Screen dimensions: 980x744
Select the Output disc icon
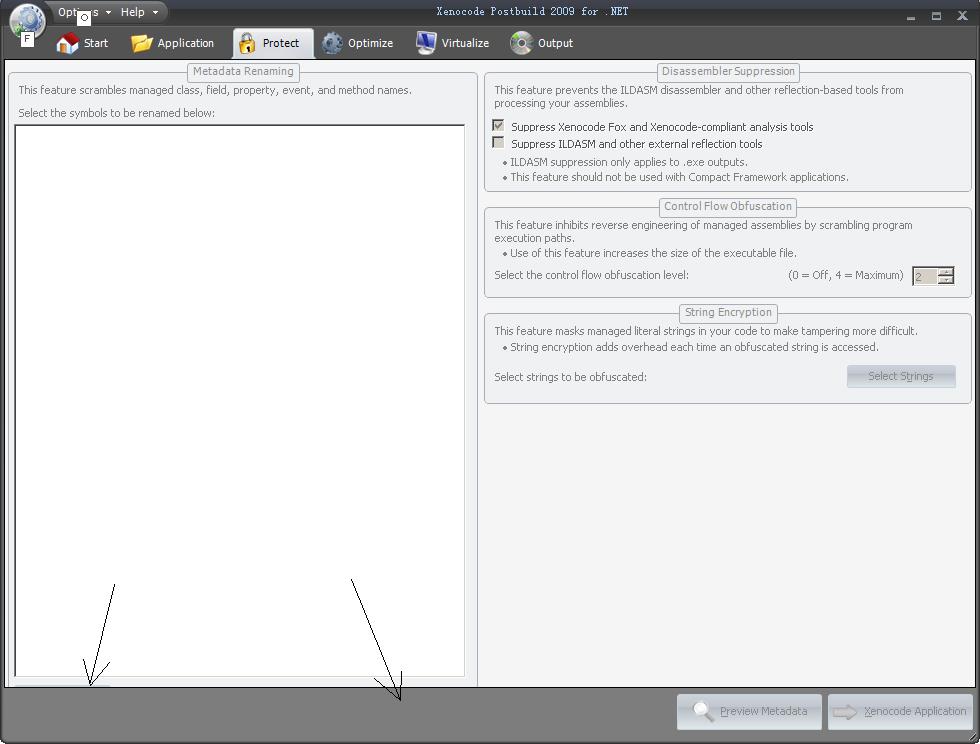coord(521,43)
